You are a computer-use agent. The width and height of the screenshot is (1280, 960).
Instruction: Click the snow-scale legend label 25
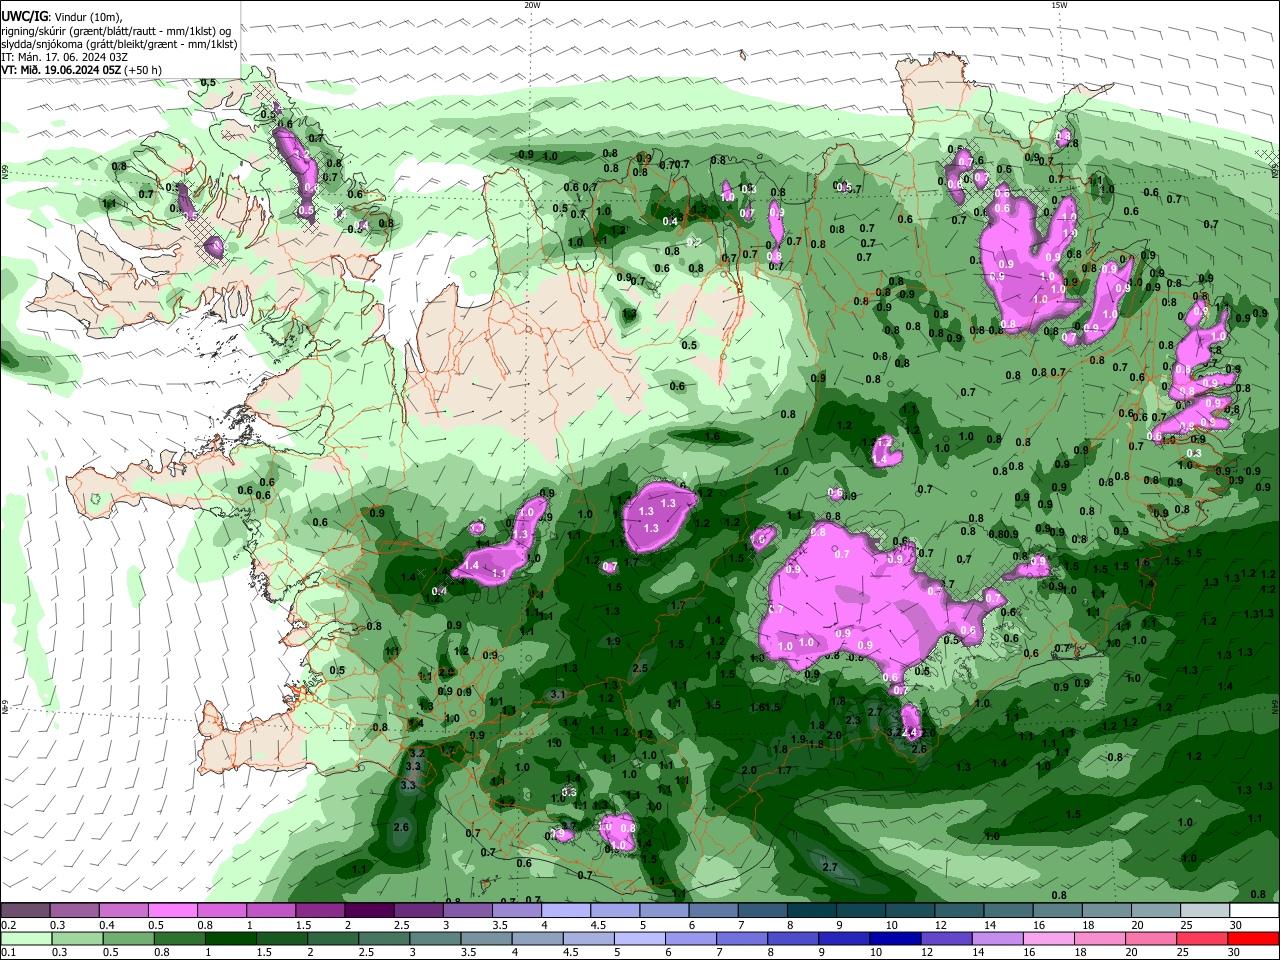(x=1187, y=925)
